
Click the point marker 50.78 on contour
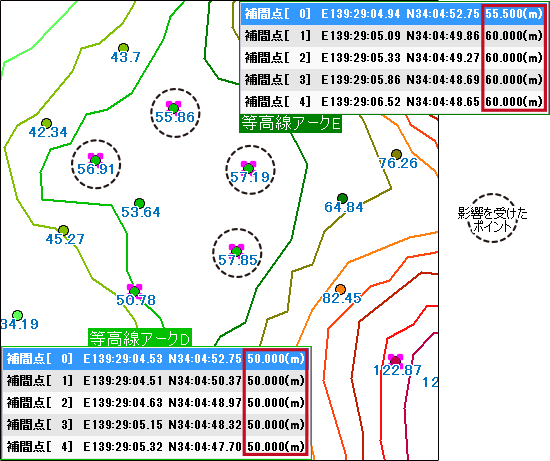point(134,291)
